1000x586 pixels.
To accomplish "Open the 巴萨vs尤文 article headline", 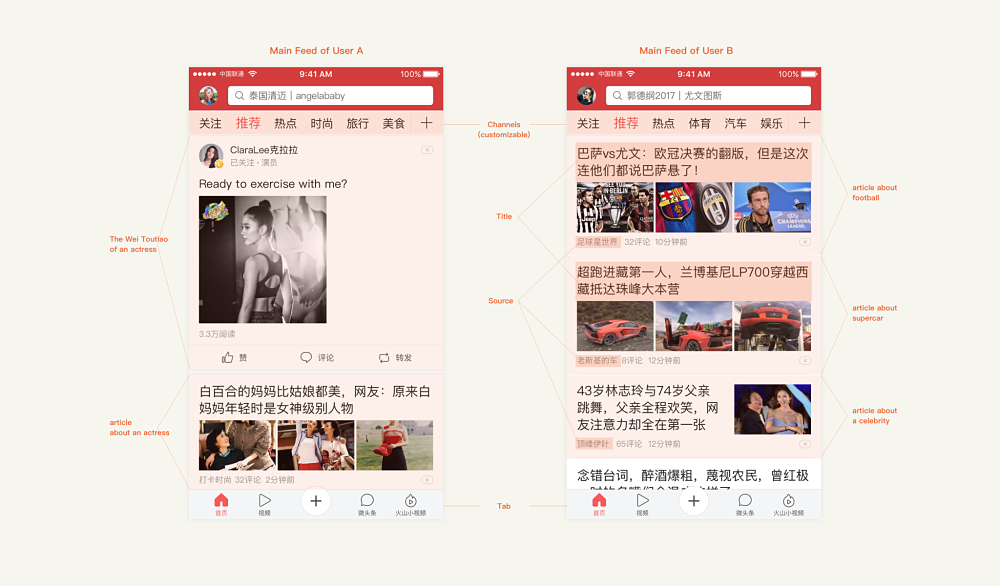I will [x=692, y=162].
